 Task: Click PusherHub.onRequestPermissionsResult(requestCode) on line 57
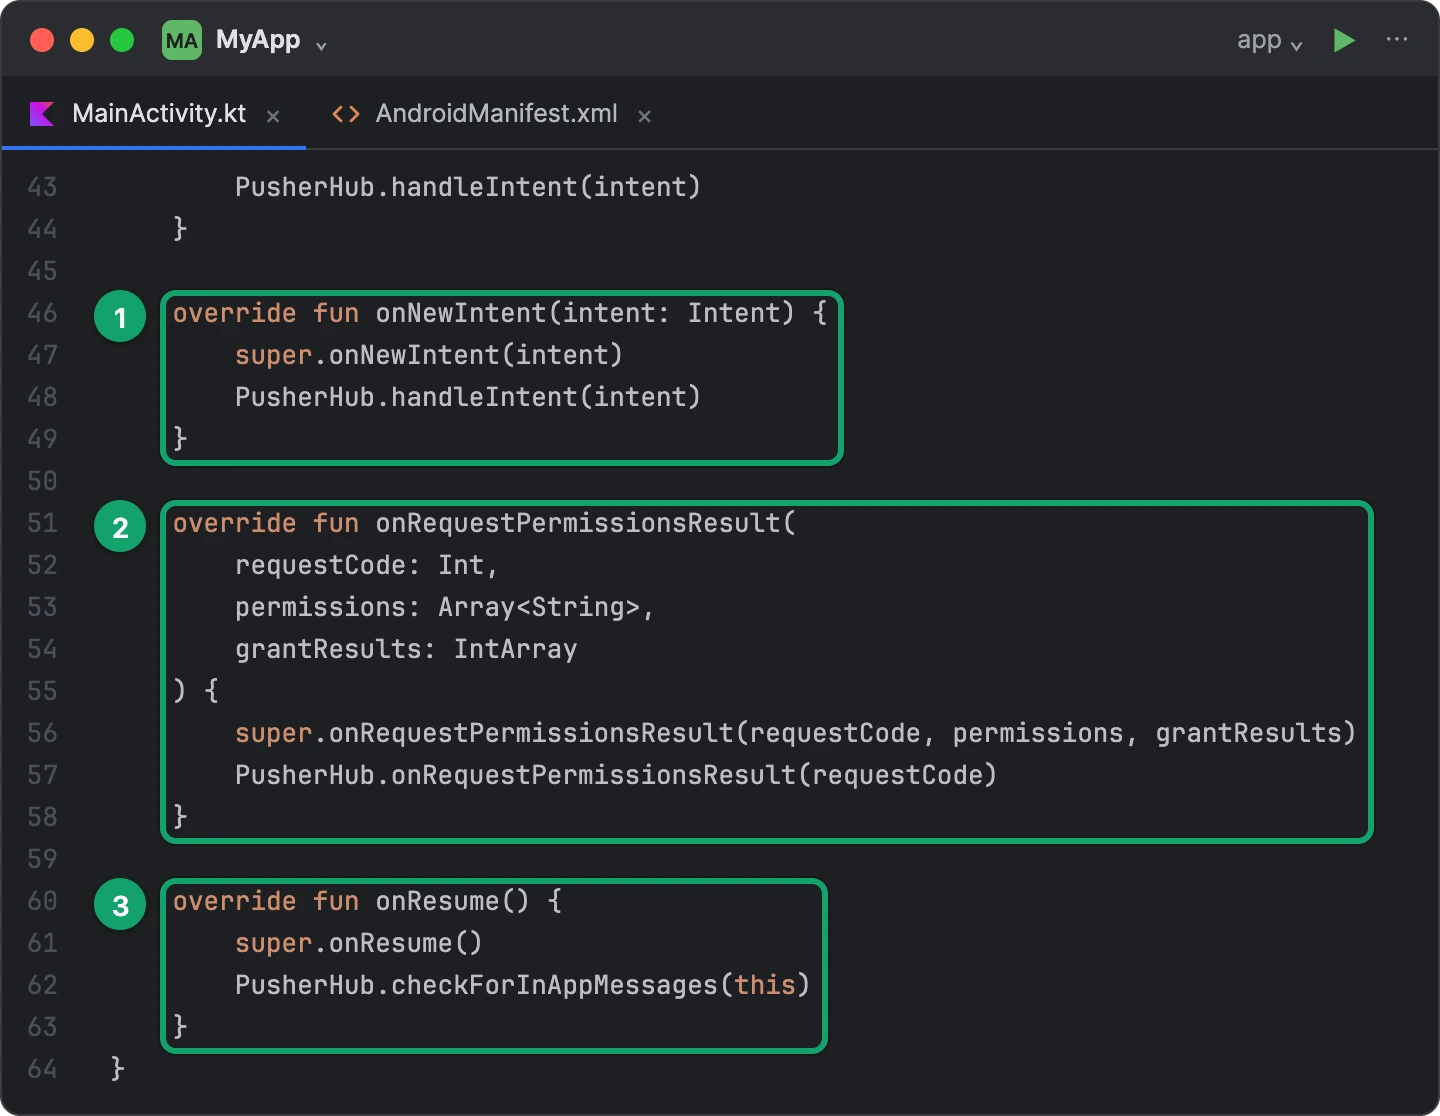coord(616,775)
